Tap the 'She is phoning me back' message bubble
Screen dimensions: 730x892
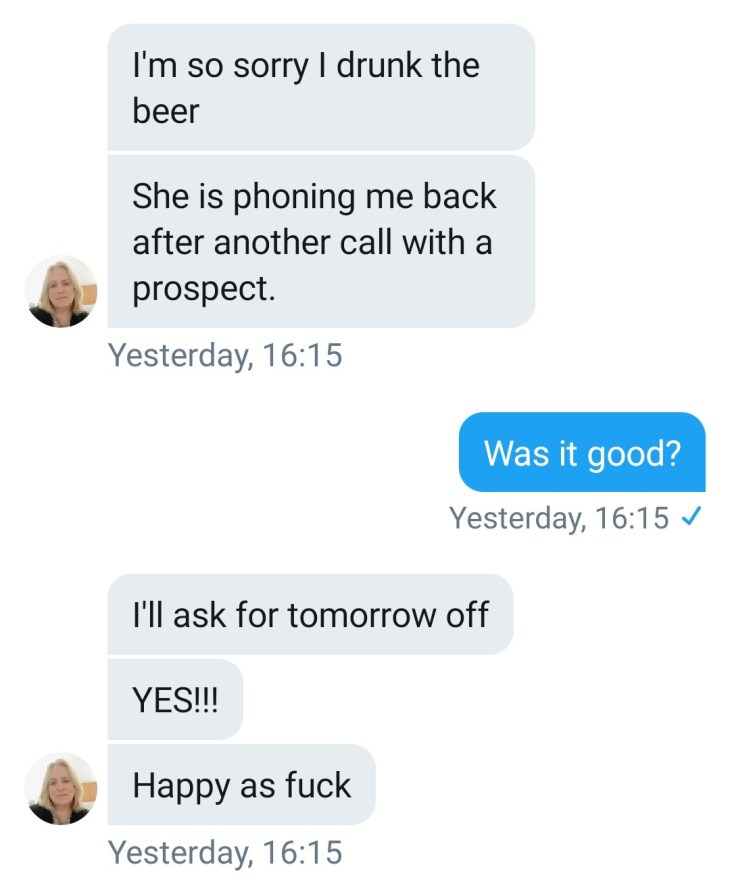point(320,242)
